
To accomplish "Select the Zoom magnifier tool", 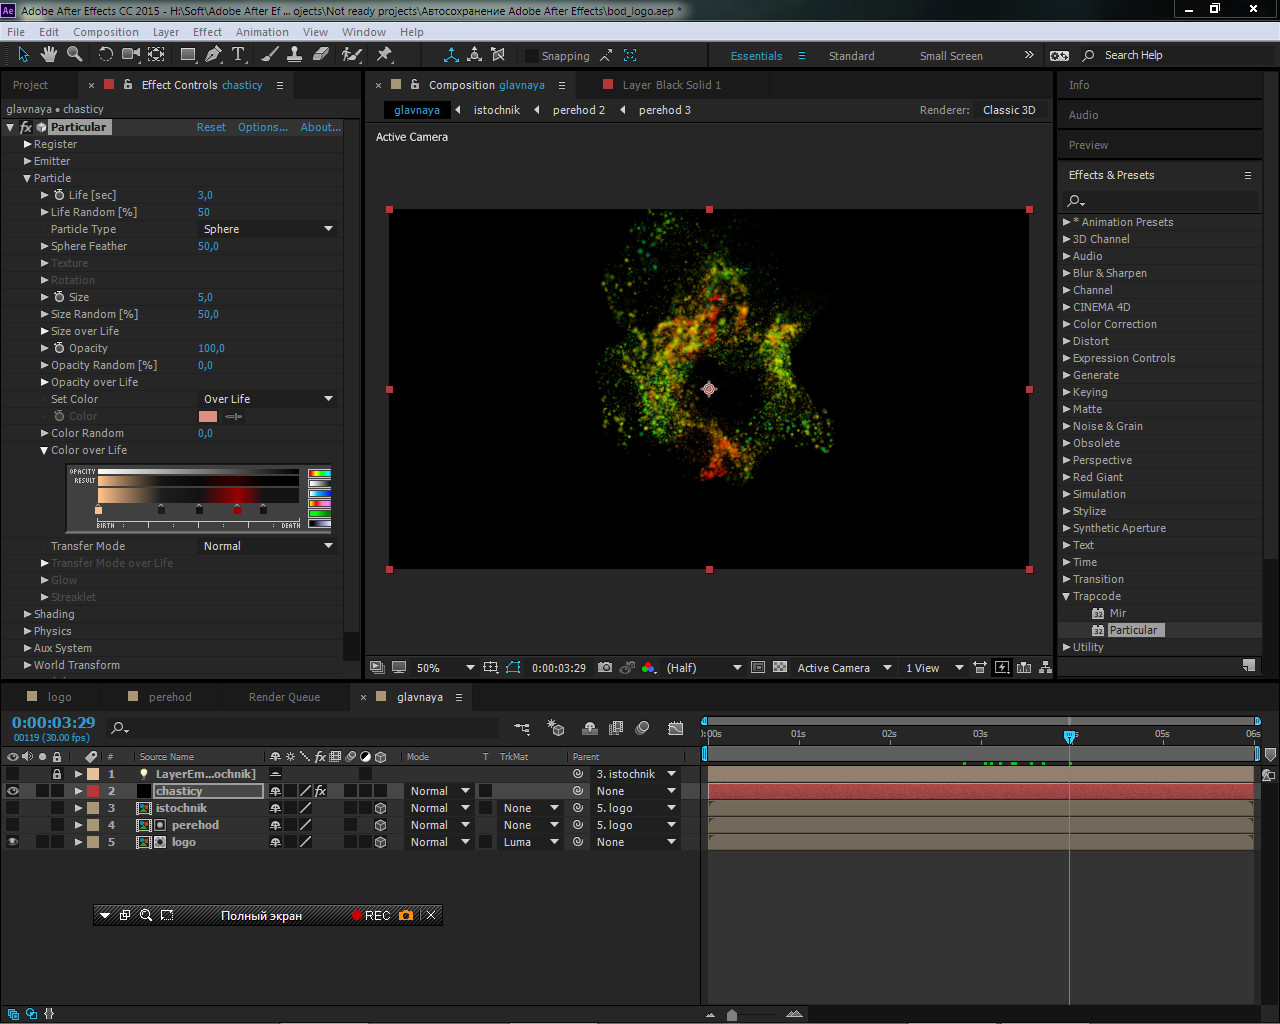I will pyautogui.click(x=75, y=55).
